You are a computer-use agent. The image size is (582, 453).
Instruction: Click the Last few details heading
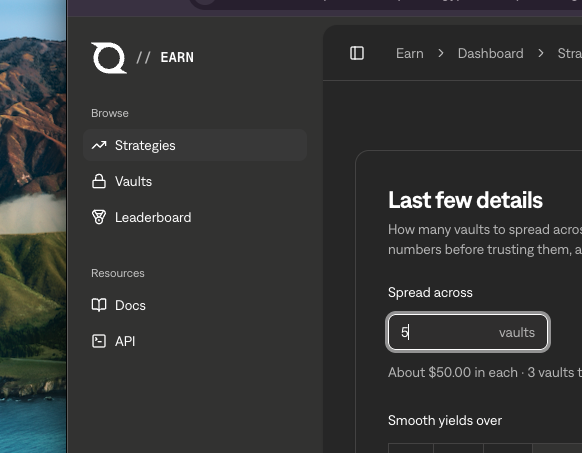[465, 200]
